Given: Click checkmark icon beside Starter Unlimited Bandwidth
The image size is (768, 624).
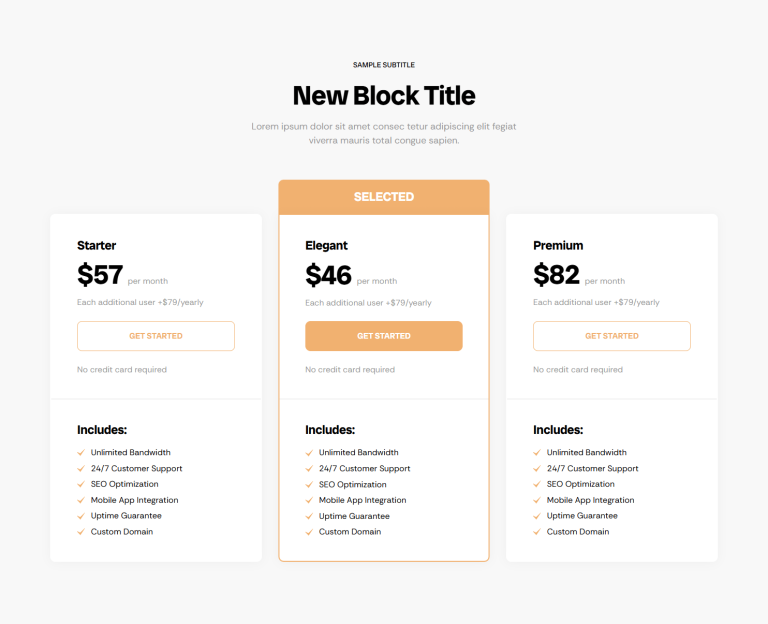Looking at the screenshot, I should [x=81, y=453].
